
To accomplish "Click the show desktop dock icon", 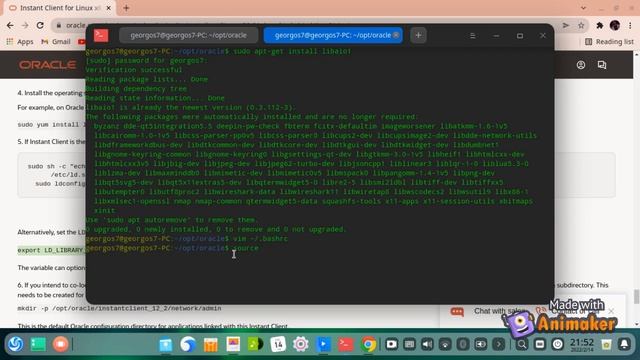I will coord(540,344).
